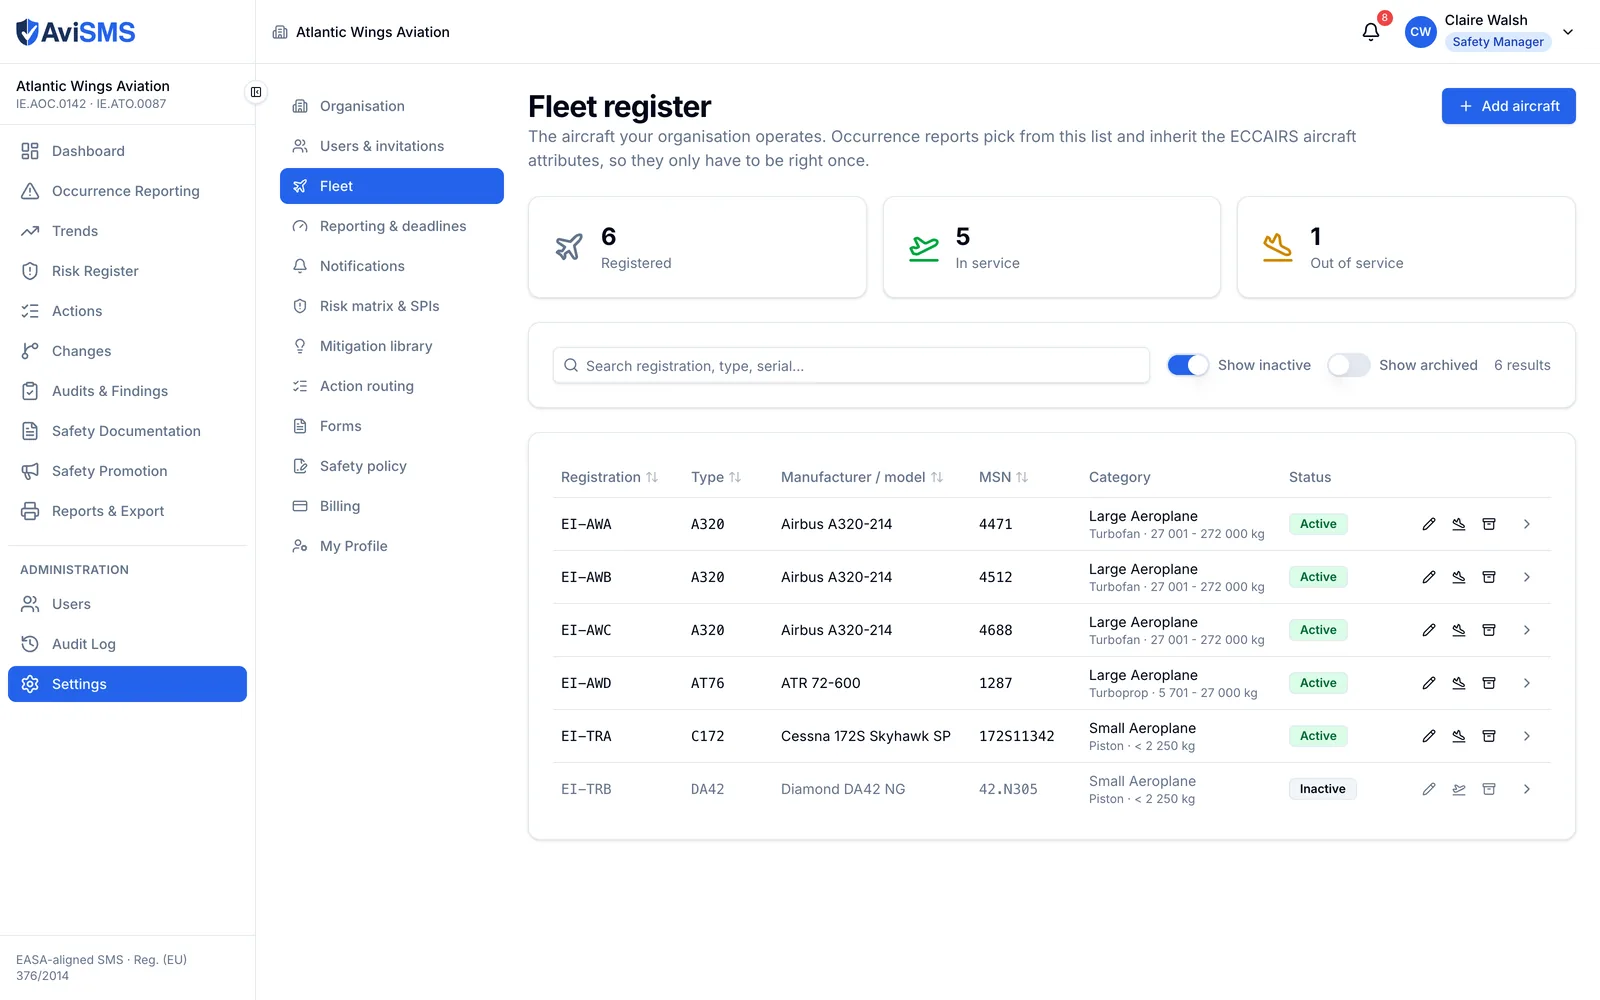Open Dashboard in main sidebar
Viewport: 1600px width, 1000px height.
(127, 151)
